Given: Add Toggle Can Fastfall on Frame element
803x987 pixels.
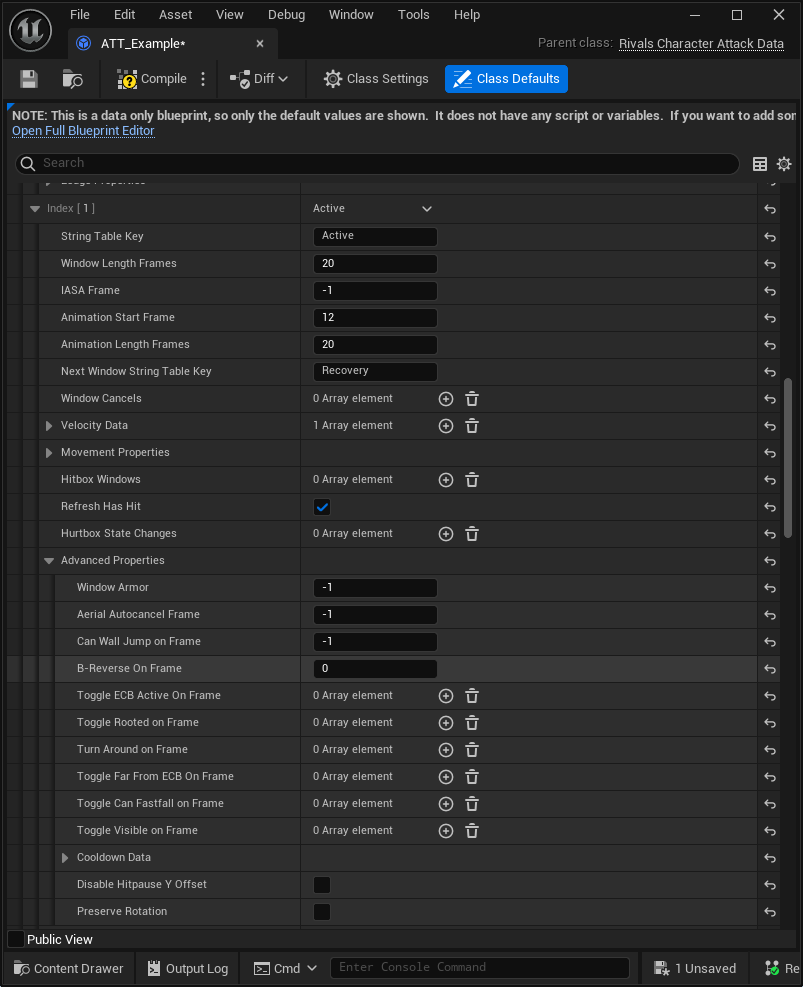Looking at the screenshot, I should click(x=446, y=804).
